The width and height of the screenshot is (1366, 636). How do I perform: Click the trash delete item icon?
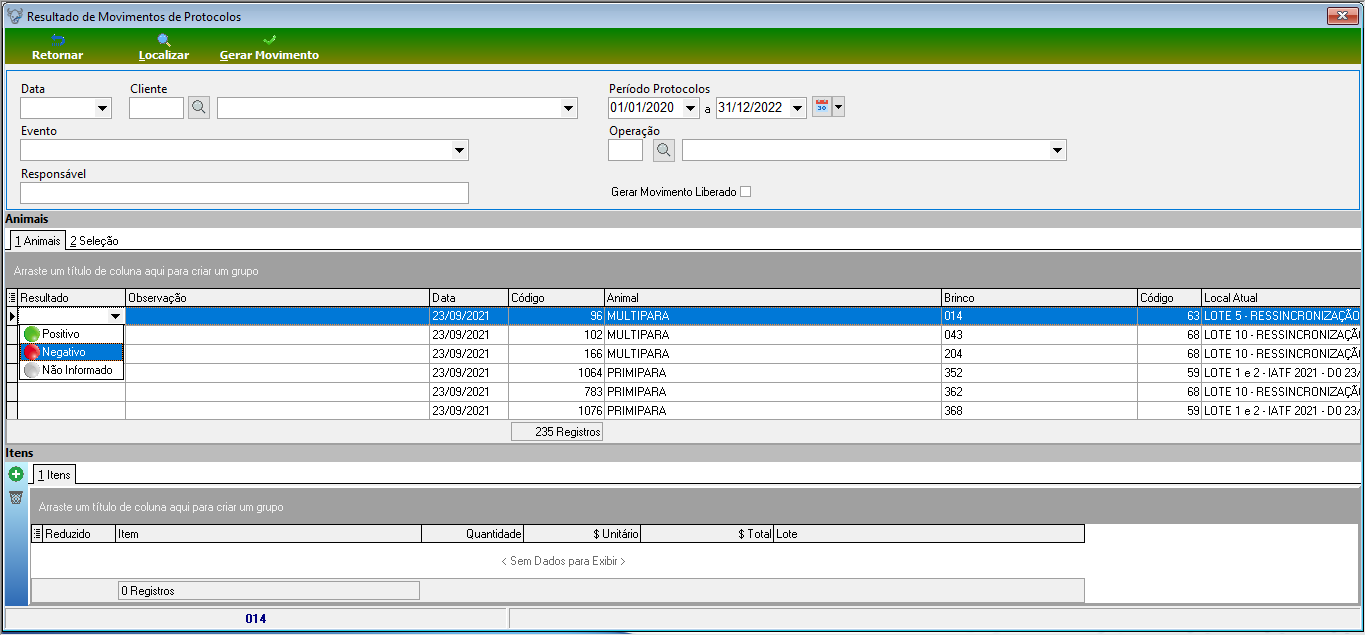click(x=16, y=498)
